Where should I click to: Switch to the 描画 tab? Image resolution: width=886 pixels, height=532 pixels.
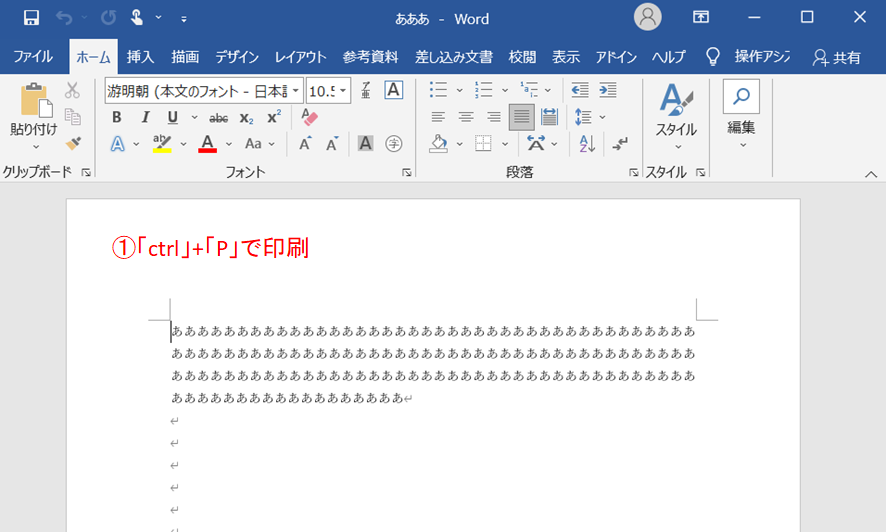click(185, 57)
